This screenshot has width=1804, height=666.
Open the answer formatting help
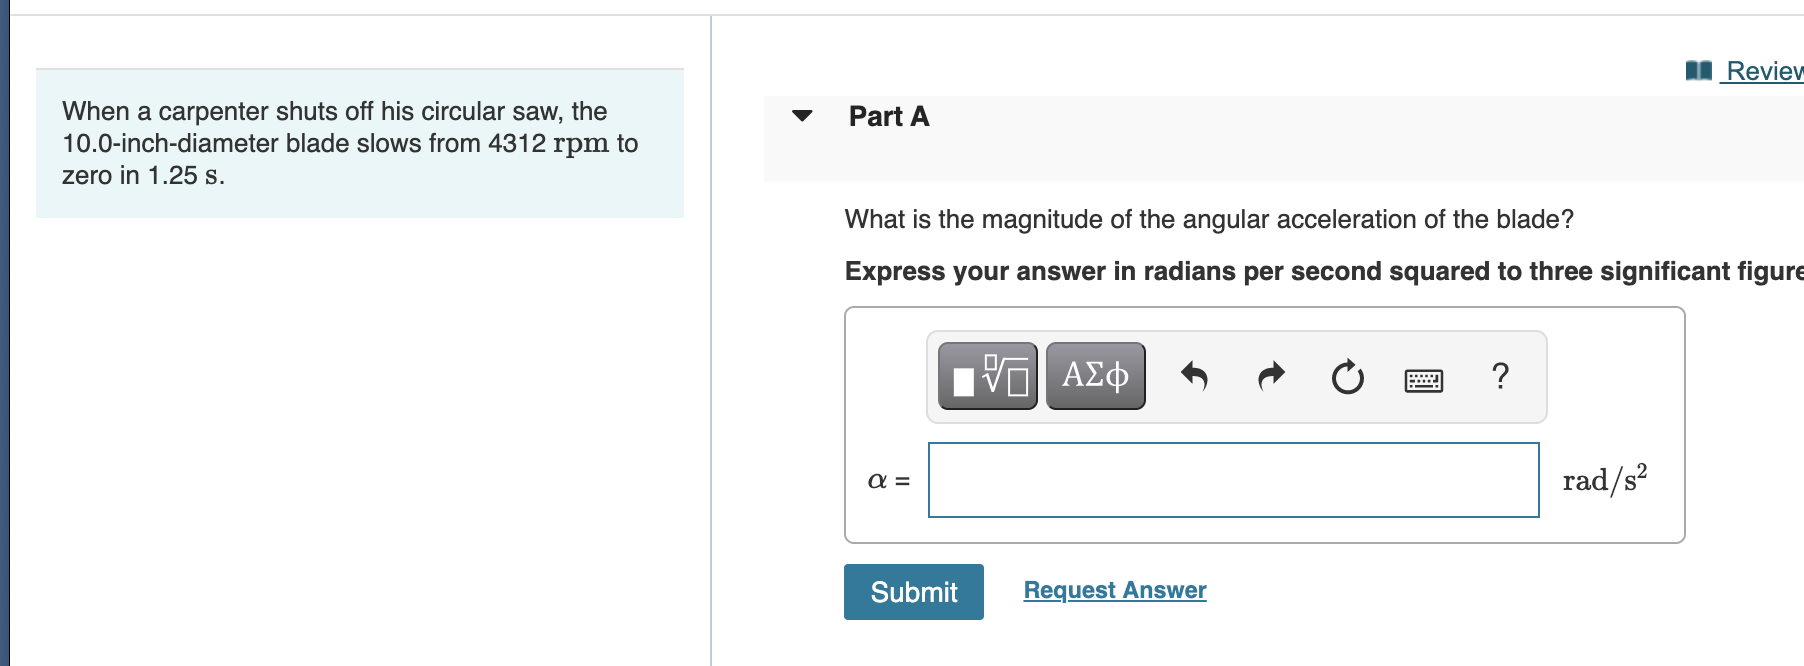click(x=1499, y=376)
